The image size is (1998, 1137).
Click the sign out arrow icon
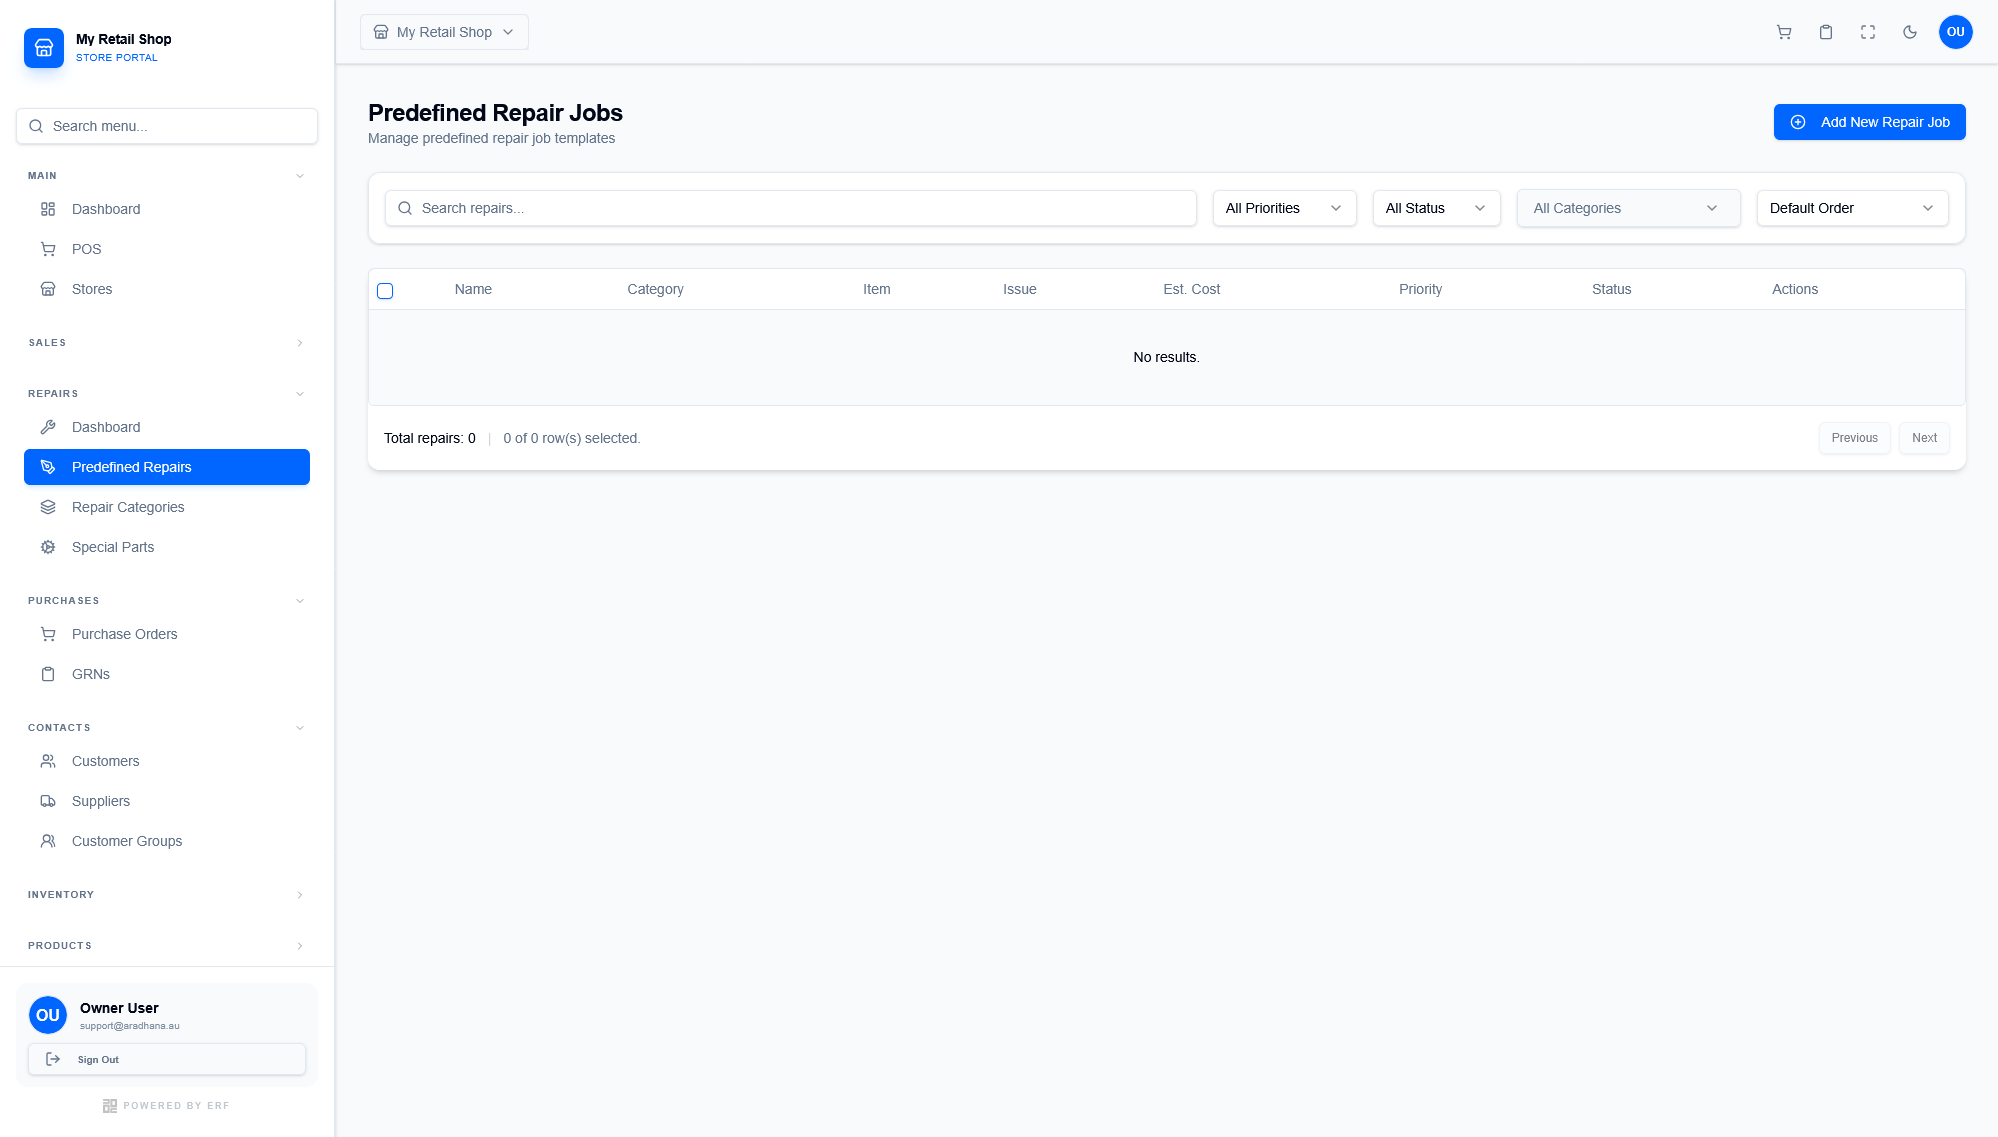pos(54,1059)
